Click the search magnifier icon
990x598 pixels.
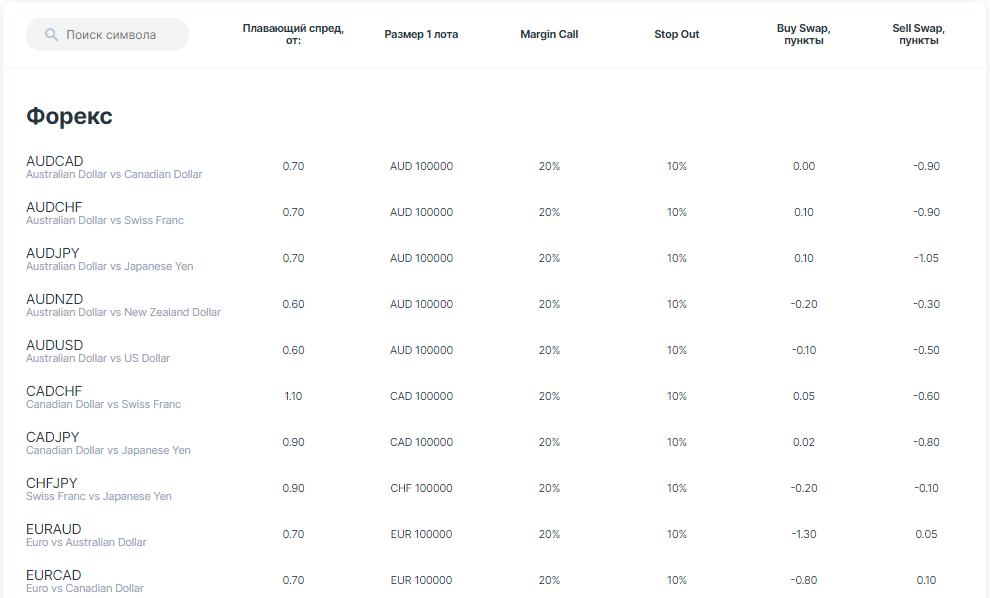coord(51,35)
